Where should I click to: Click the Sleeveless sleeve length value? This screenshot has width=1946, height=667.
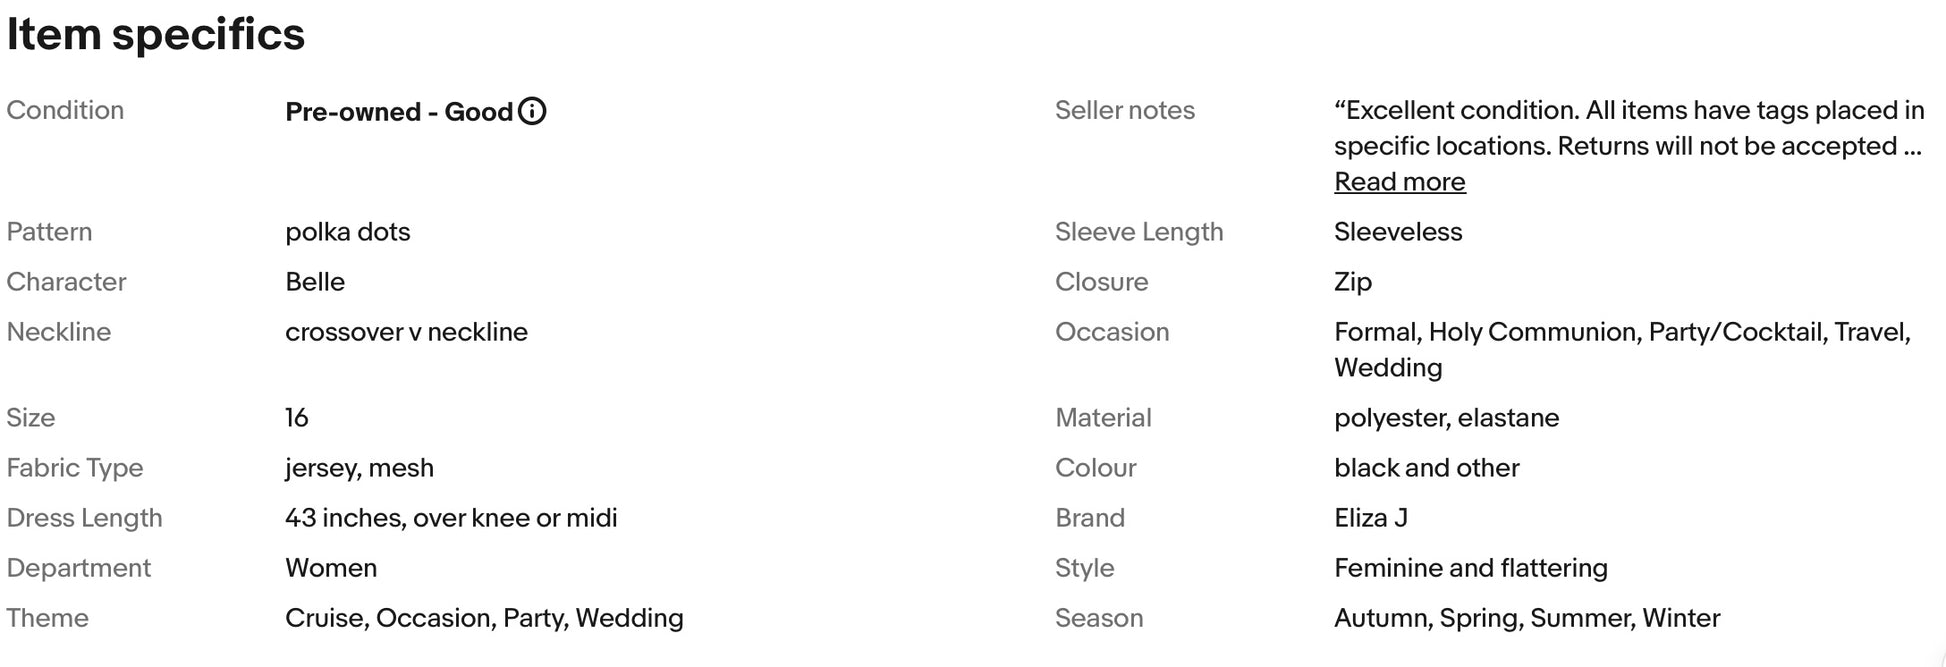1398,232
